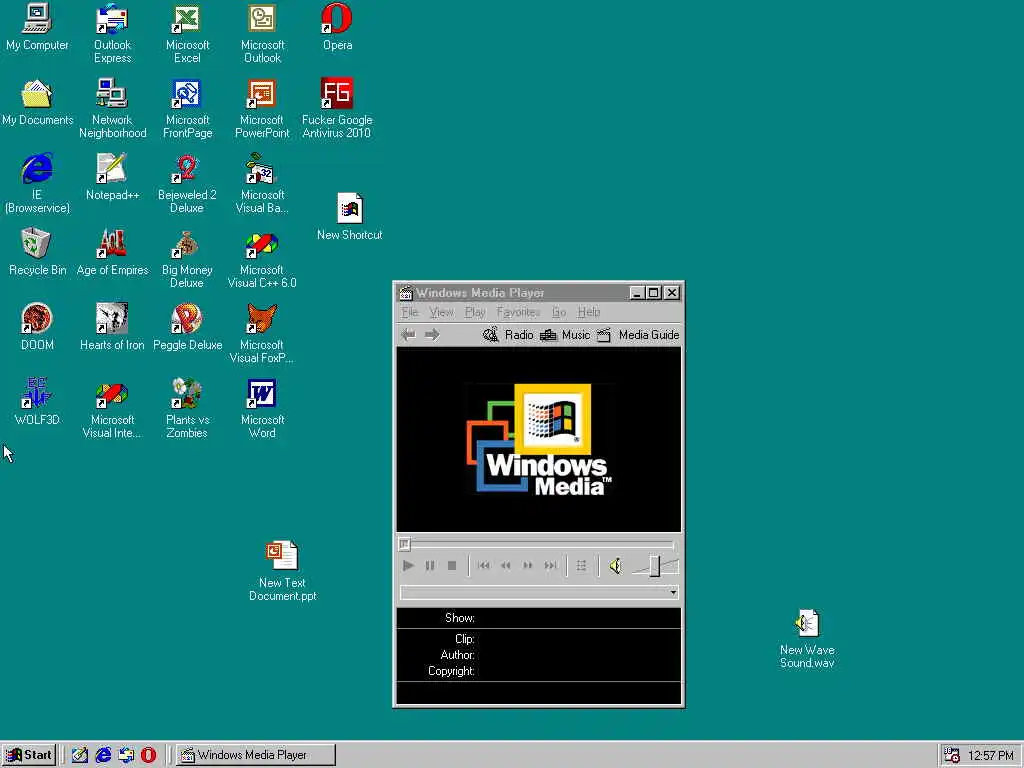Select the Big Money Deluxe shortcut
This screenshot has width=1024, height=768.
[x=187, y=258]
